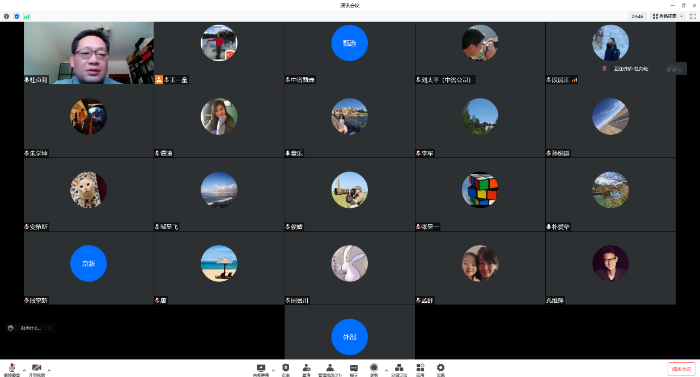Click the meeting duration timer button
Viewport: 700px width, 377px height.
point(638,16)
